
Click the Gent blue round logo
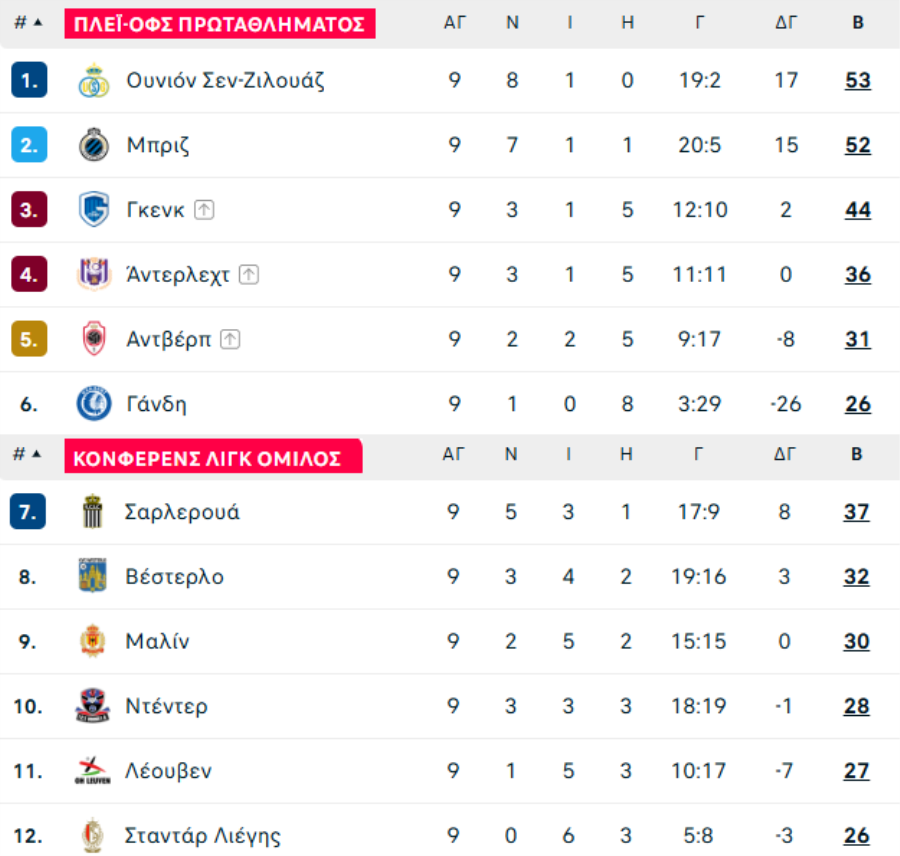[x=94, y=404]
